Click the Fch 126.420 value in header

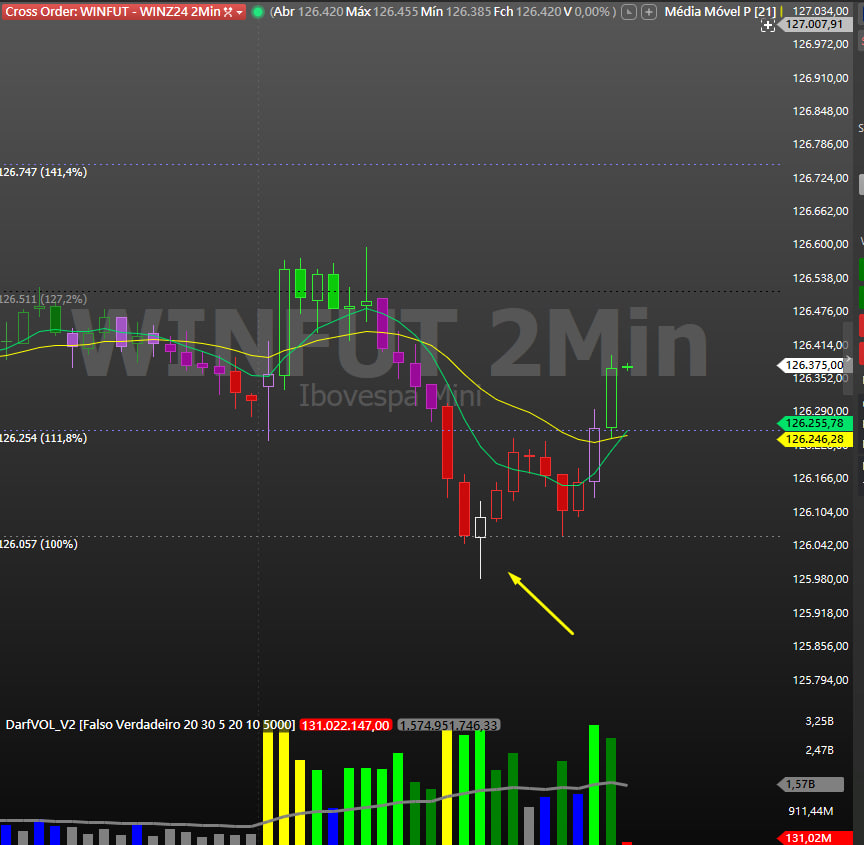pyautogui.click(x=528, y=12)
